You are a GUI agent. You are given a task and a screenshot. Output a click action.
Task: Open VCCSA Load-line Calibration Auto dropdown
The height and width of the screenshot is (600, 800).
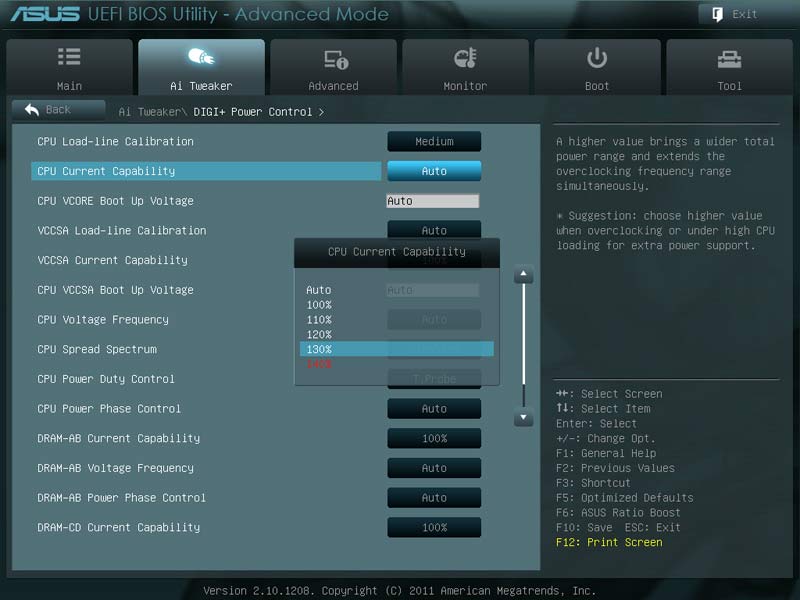tap(434, 230)
